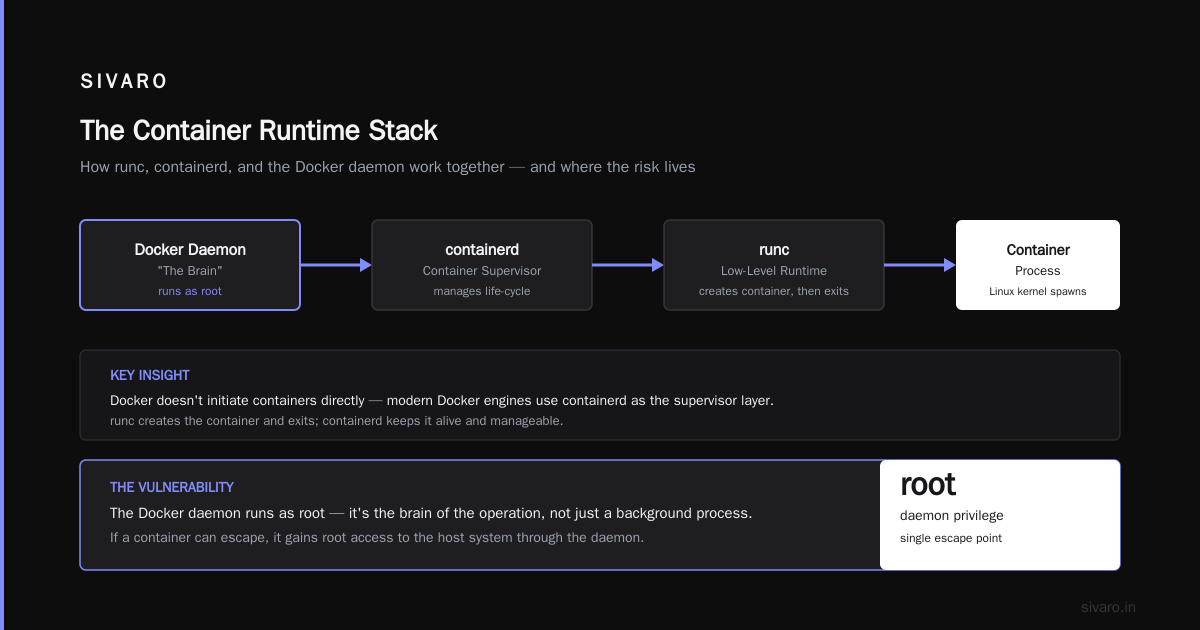
Task: Select the containerd box
Action: pyautogui.click(x=482, y=265)
